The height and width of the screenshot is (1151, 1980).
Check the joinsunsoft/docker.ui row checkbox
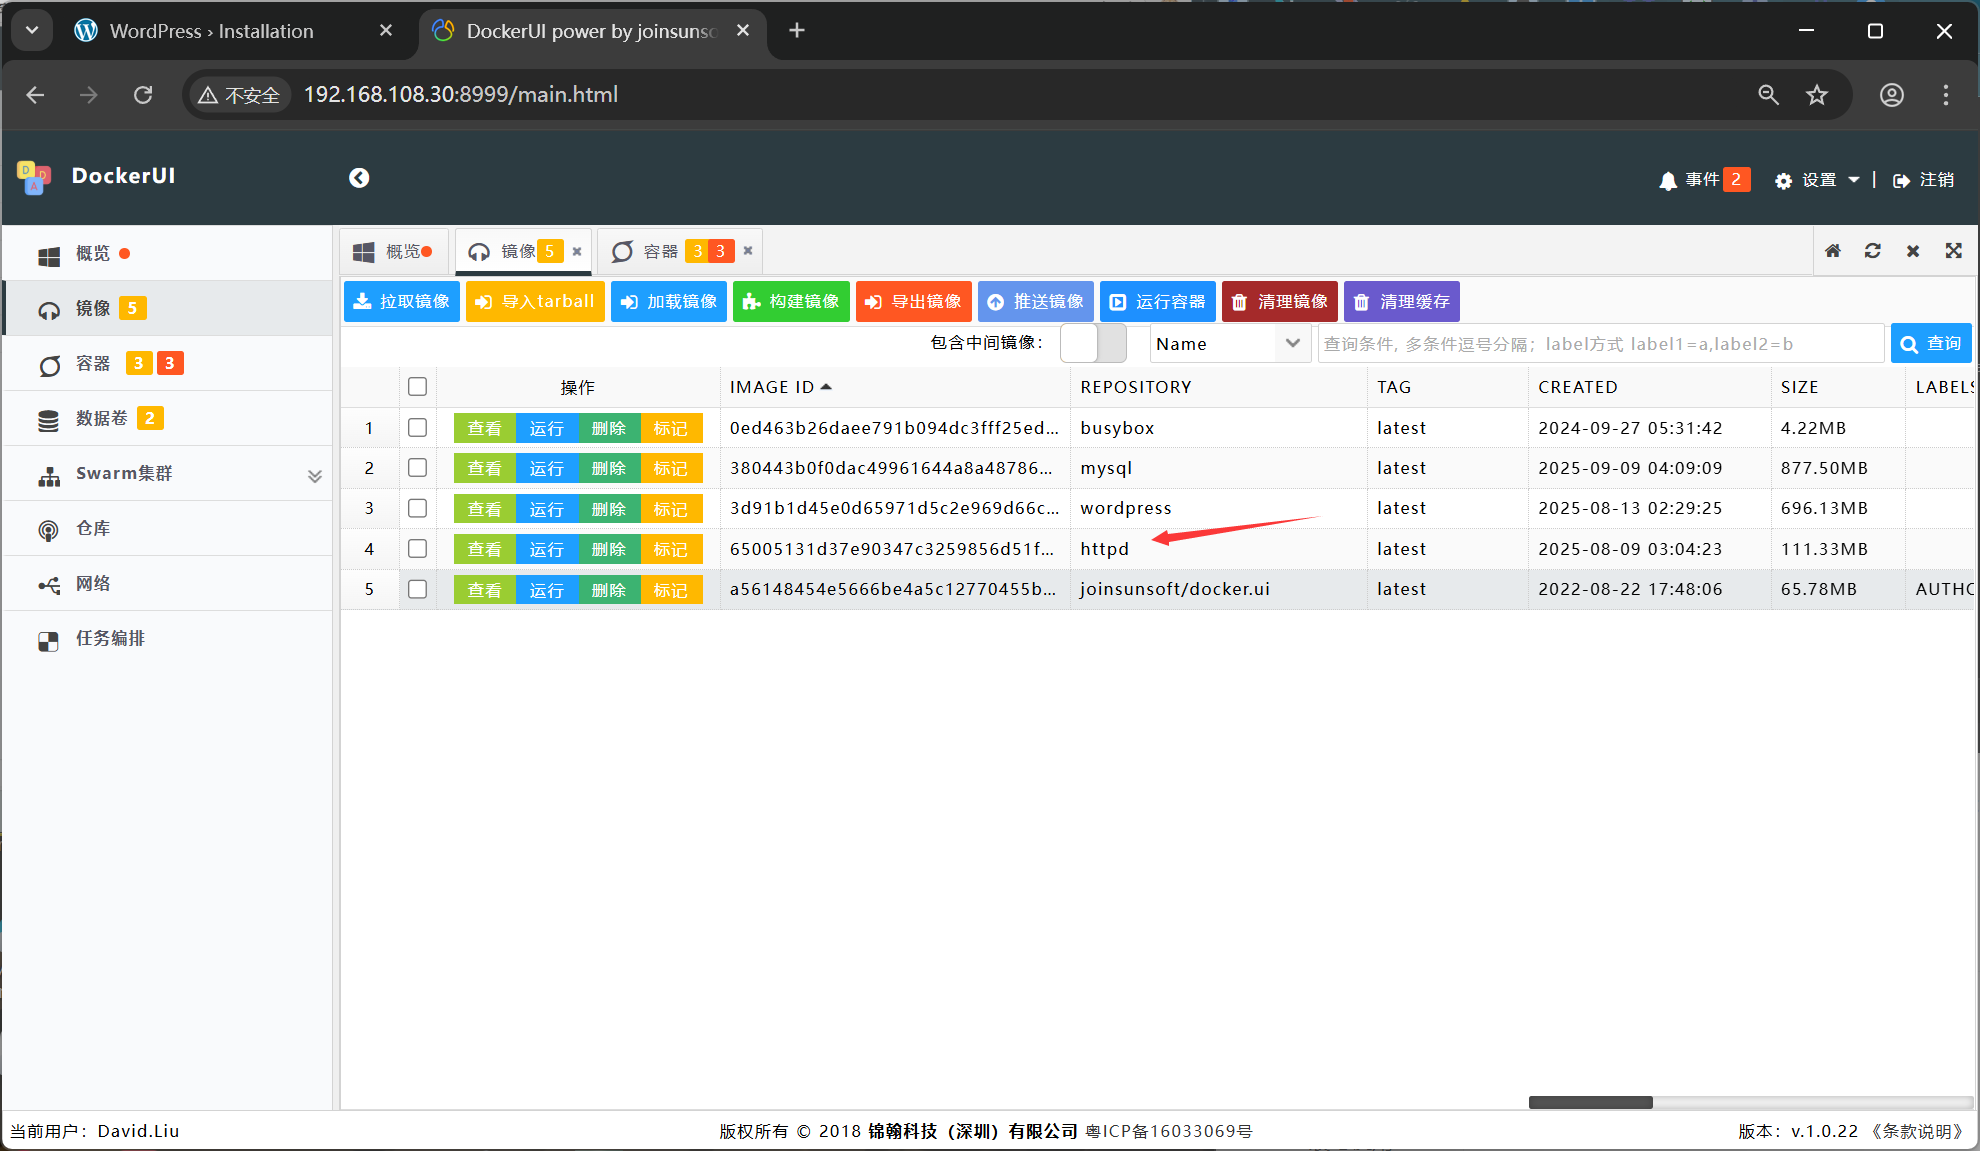click(x=418, y=589)
